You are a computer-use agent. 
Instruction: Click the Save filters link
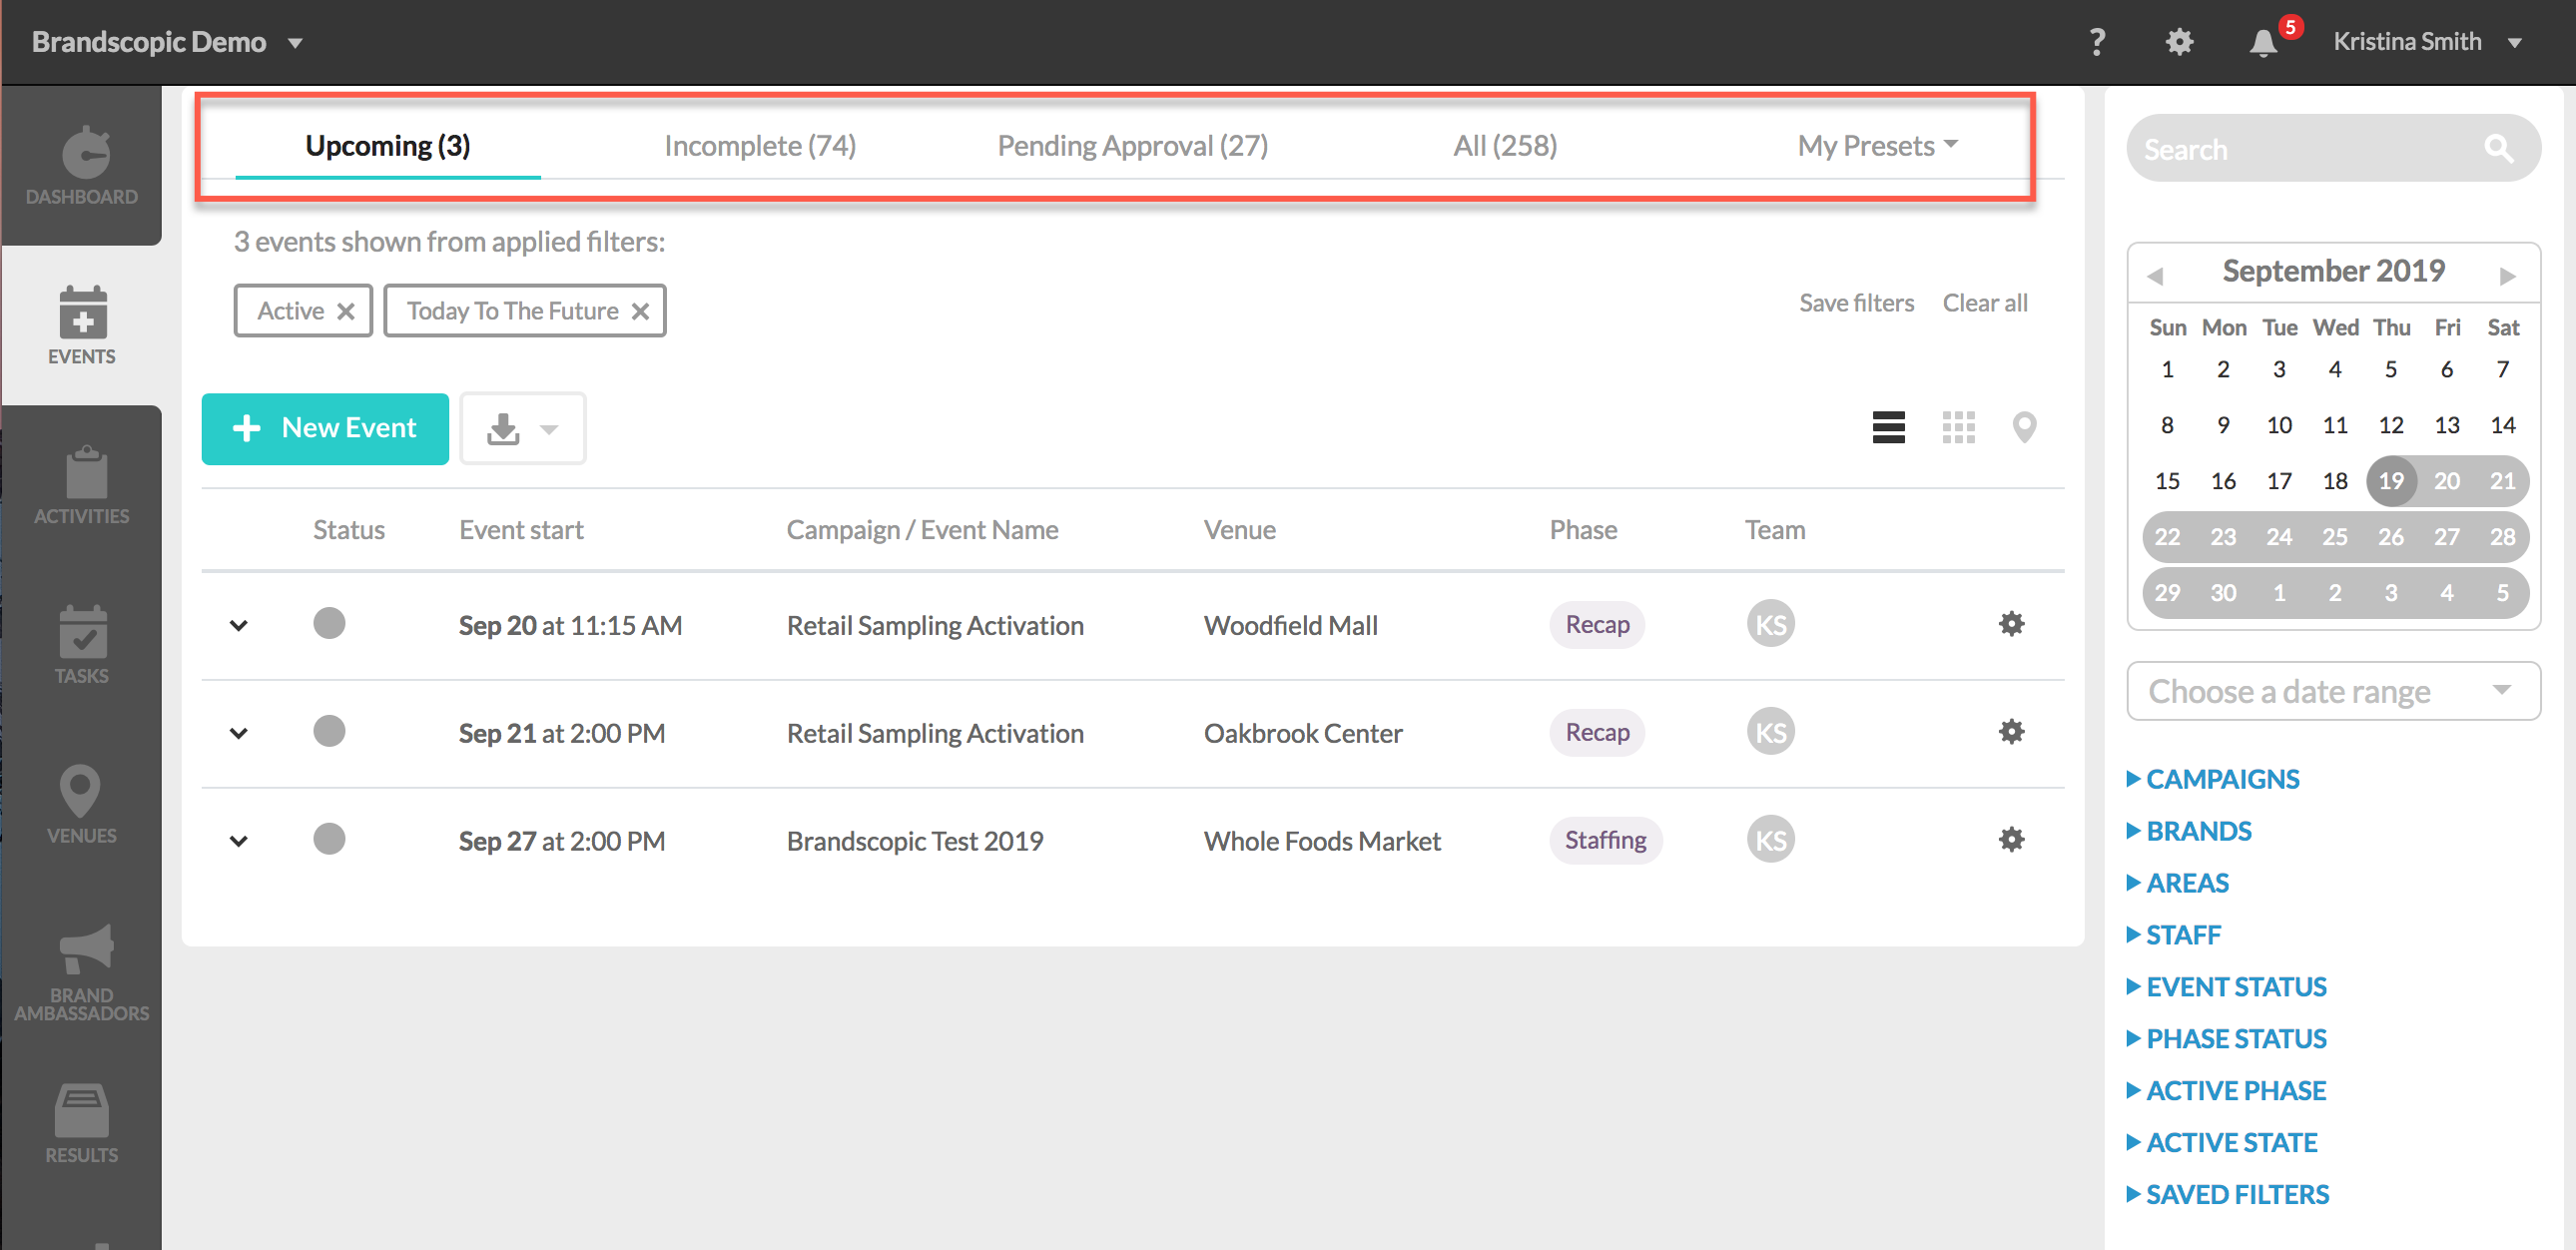[1856, 303]
